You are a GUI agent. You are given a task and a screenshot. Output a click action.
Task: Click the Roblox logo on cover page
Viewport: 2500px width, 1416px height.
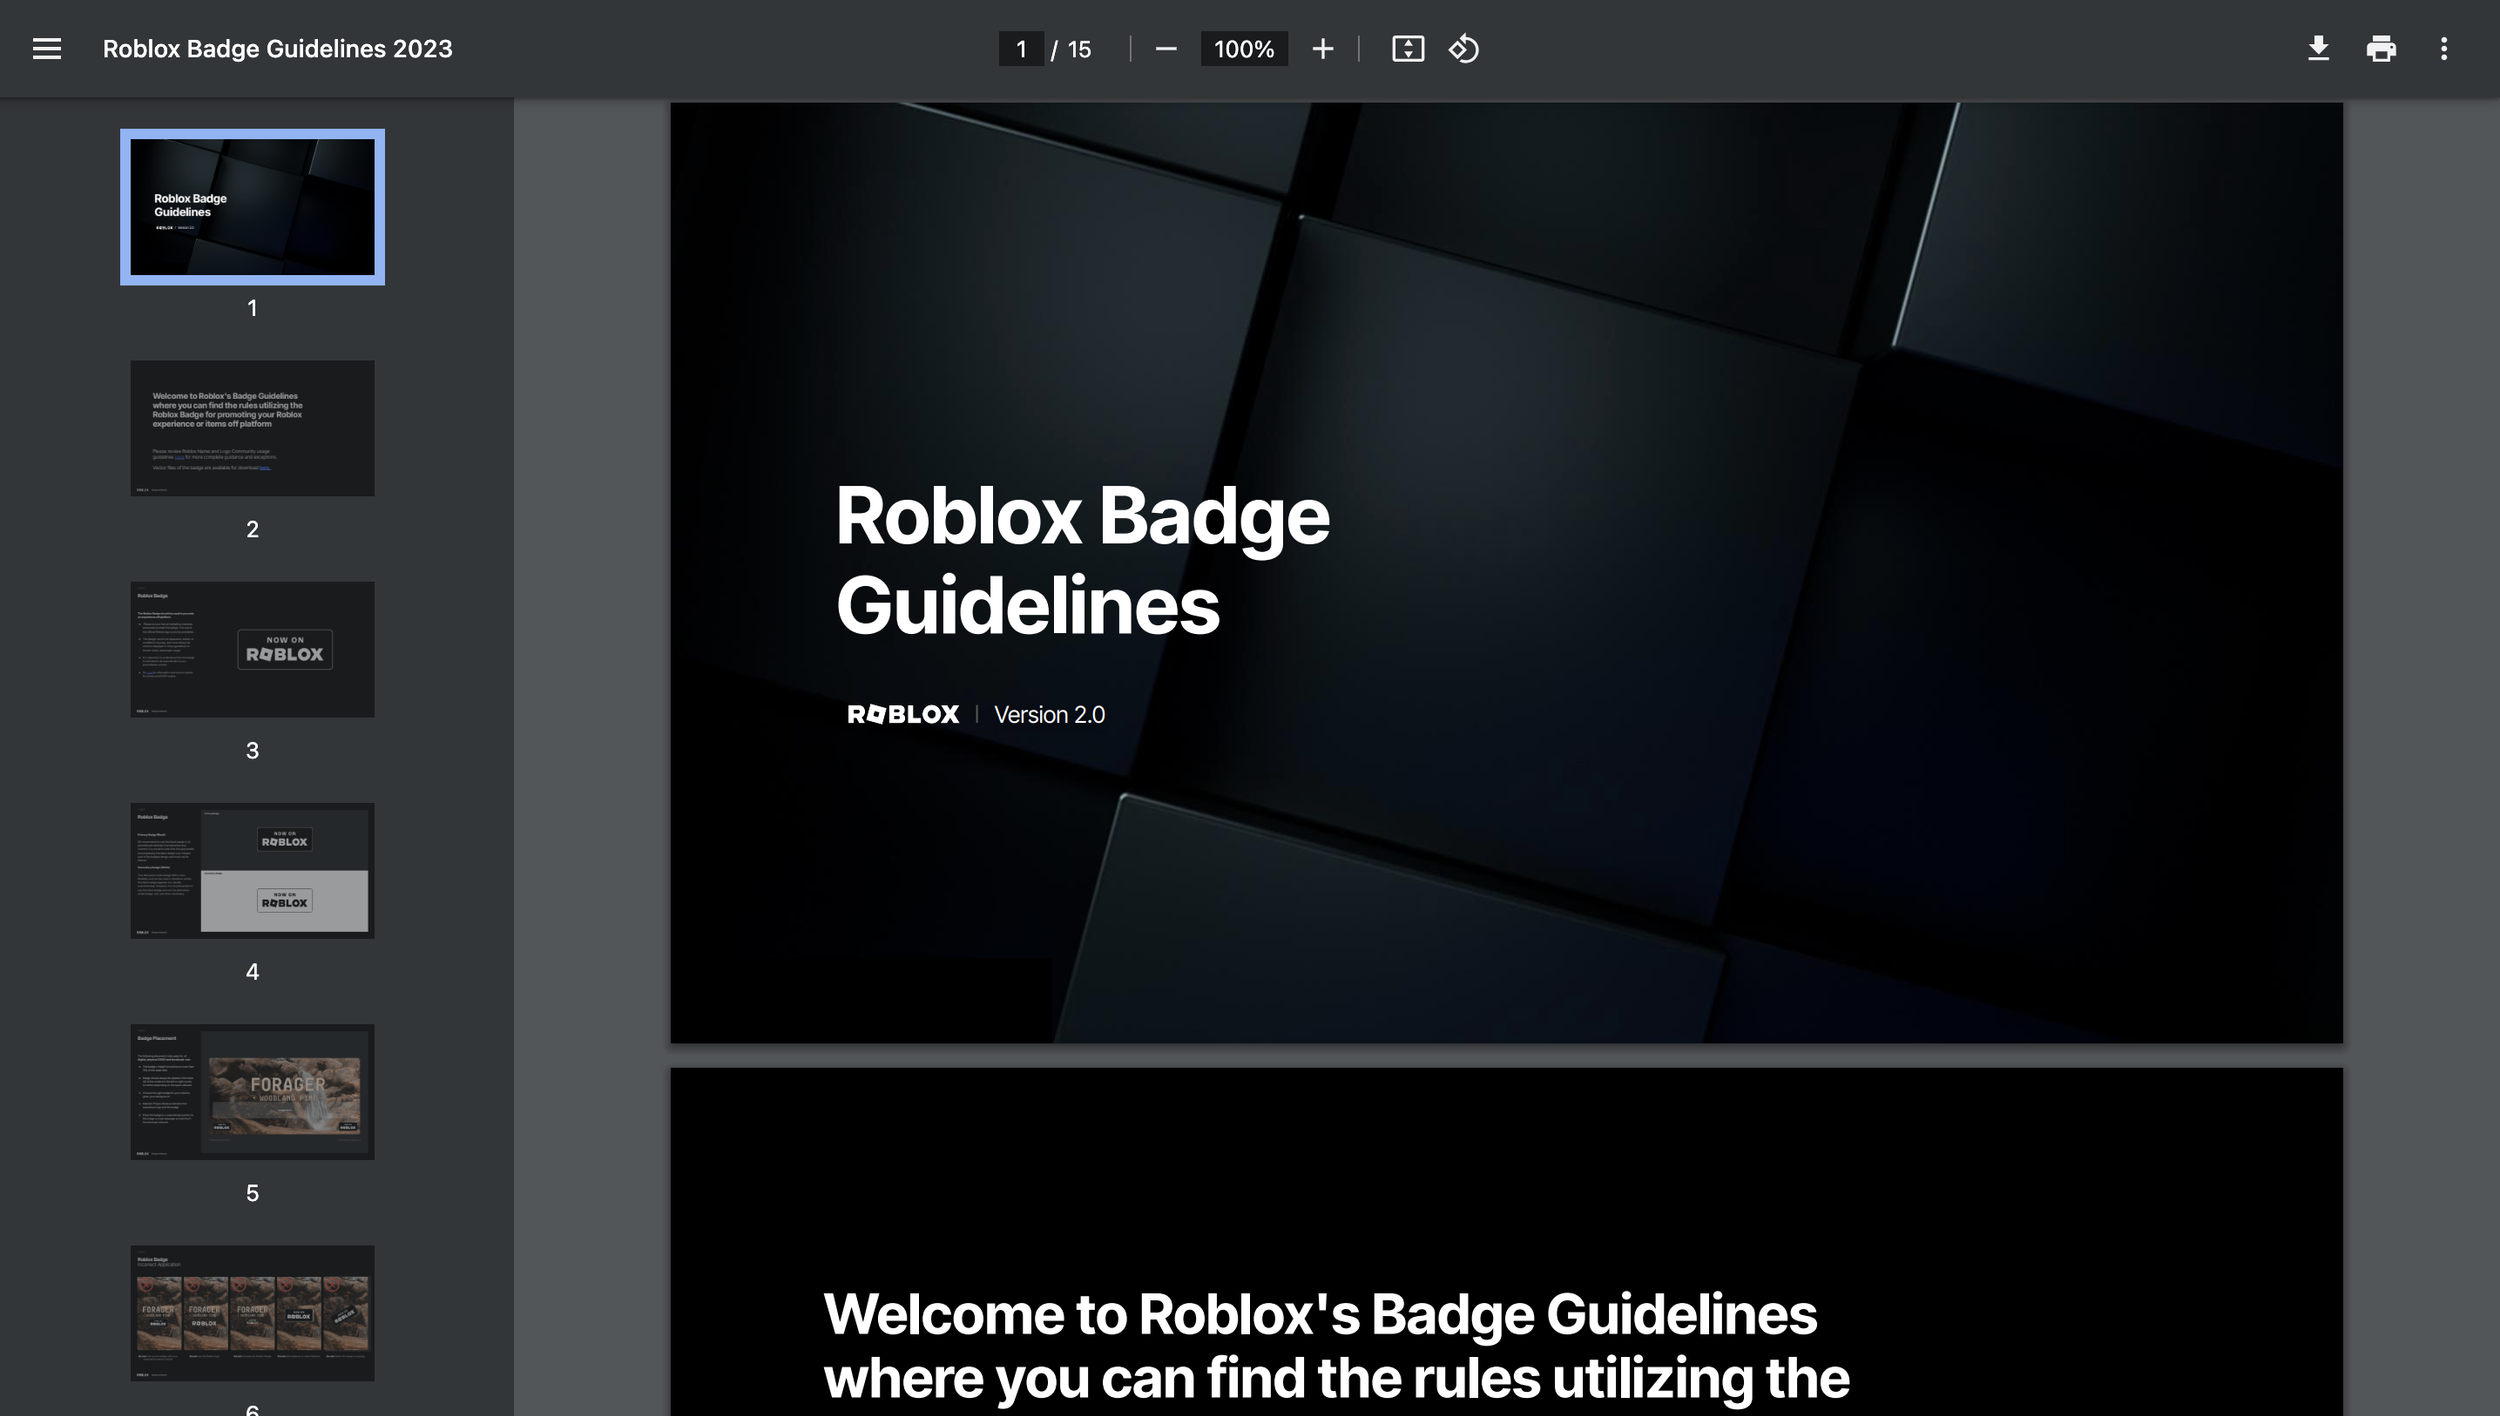tap(902, 714)
